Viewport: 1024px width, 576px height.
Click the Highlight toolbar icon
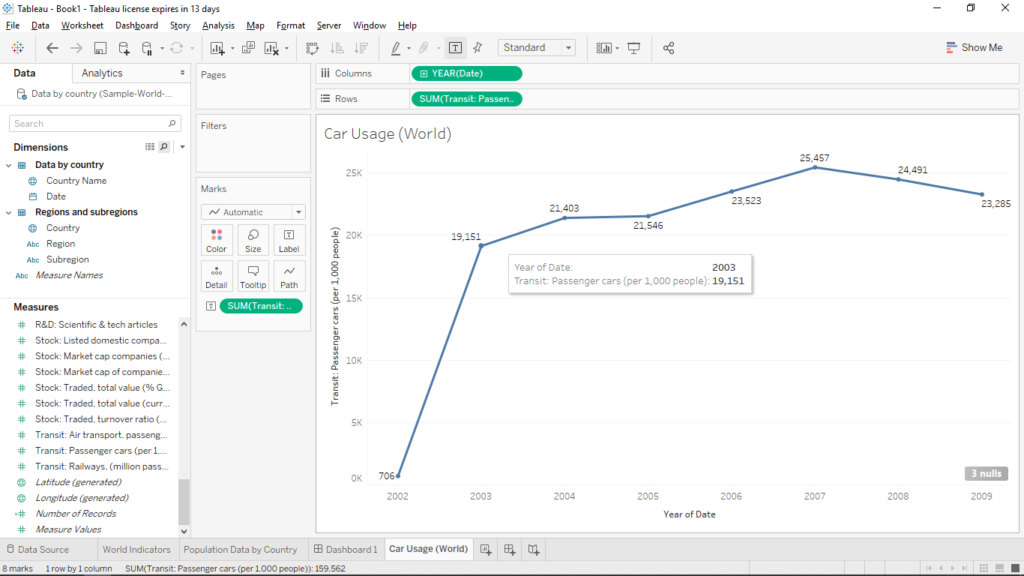(x=396, y=47)
